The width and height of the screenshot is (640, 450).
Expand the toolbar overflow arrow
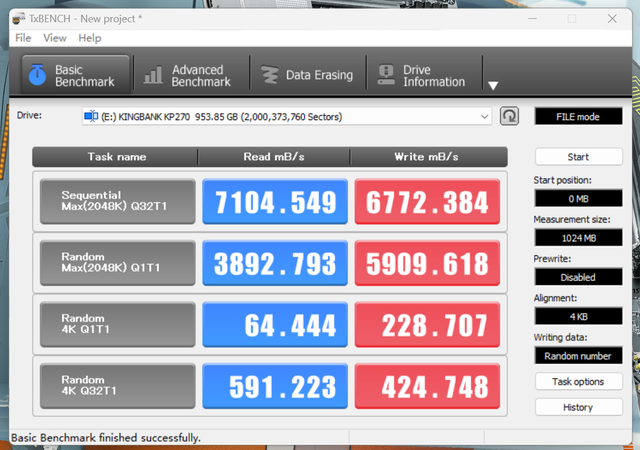(x=493, y=86)
